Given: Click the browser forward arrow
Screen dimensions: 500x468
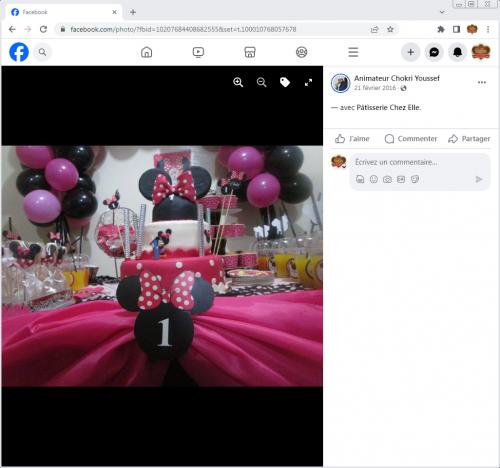Looking at the screenshot, I should (28, 29).
